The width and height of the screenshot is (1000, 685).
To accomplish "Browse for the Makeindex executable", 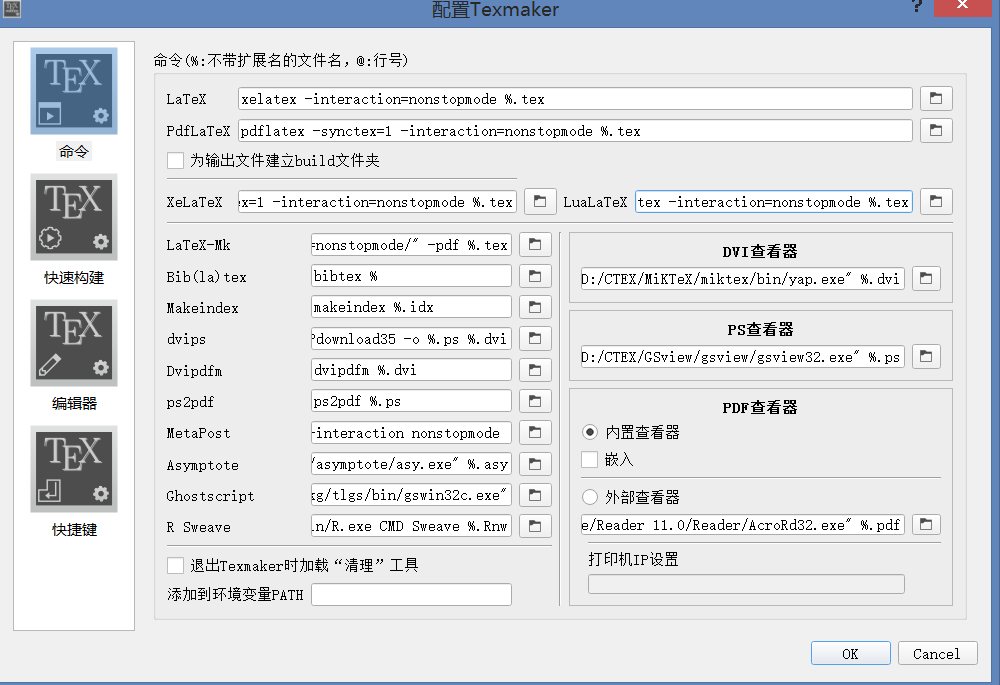I will (x=535, y=307).
